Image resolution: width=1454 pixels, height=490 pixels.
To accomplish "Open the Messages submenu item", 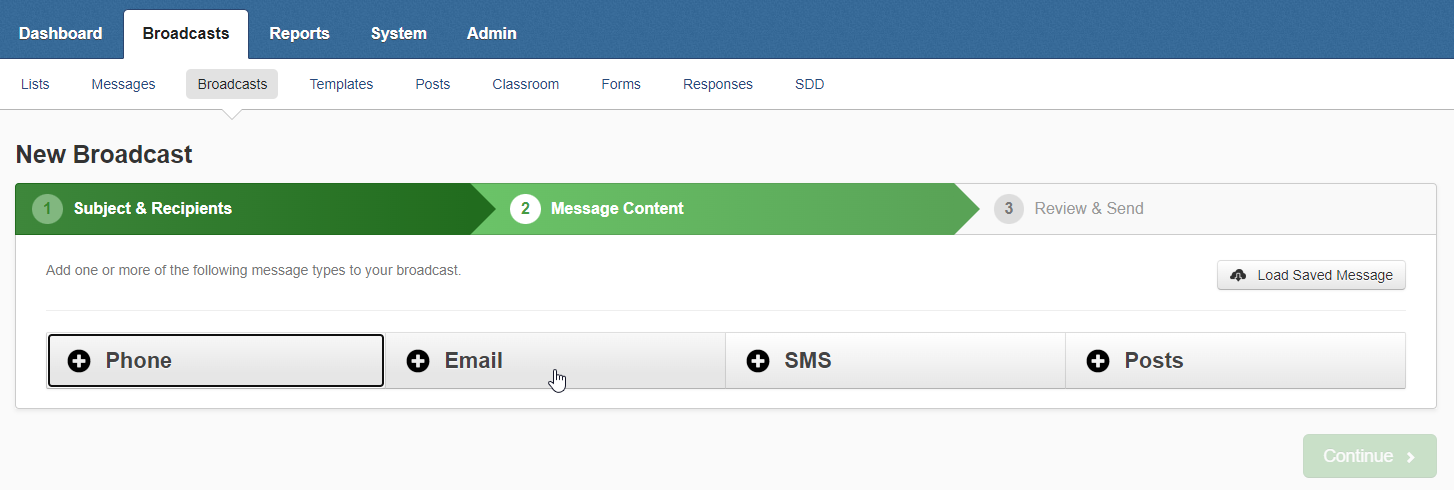I will click(123, 84).
